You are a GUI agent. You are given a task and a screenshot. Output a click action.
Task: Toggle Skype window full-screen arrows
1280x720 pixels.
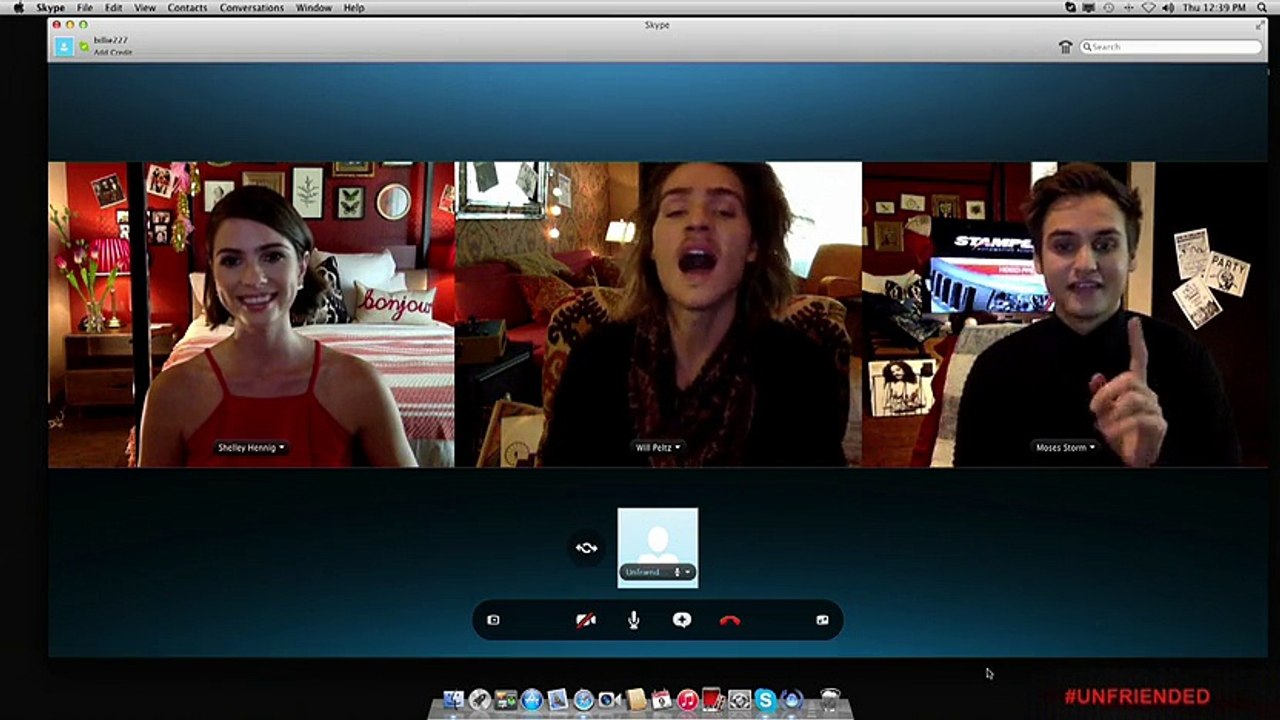(1260, 25)
